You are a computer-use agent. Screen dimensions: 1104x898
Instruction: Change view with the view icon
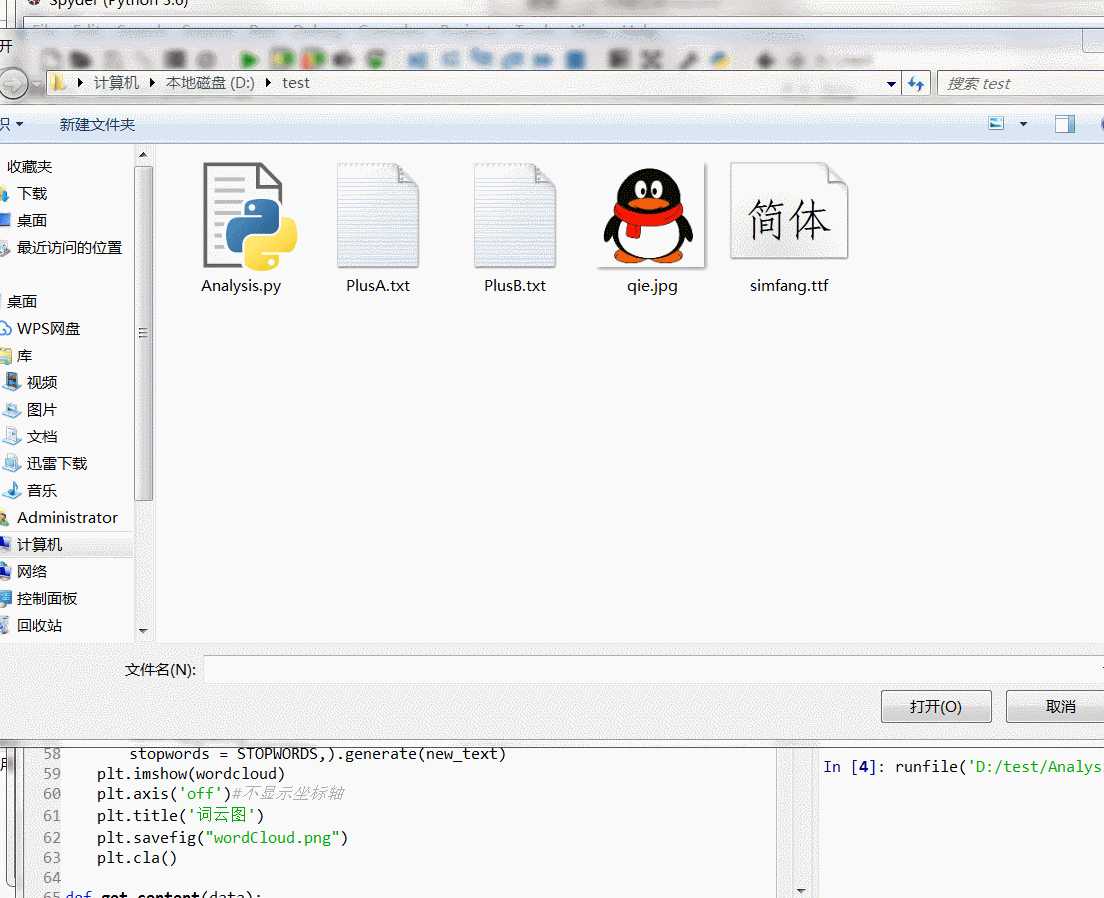996,124
